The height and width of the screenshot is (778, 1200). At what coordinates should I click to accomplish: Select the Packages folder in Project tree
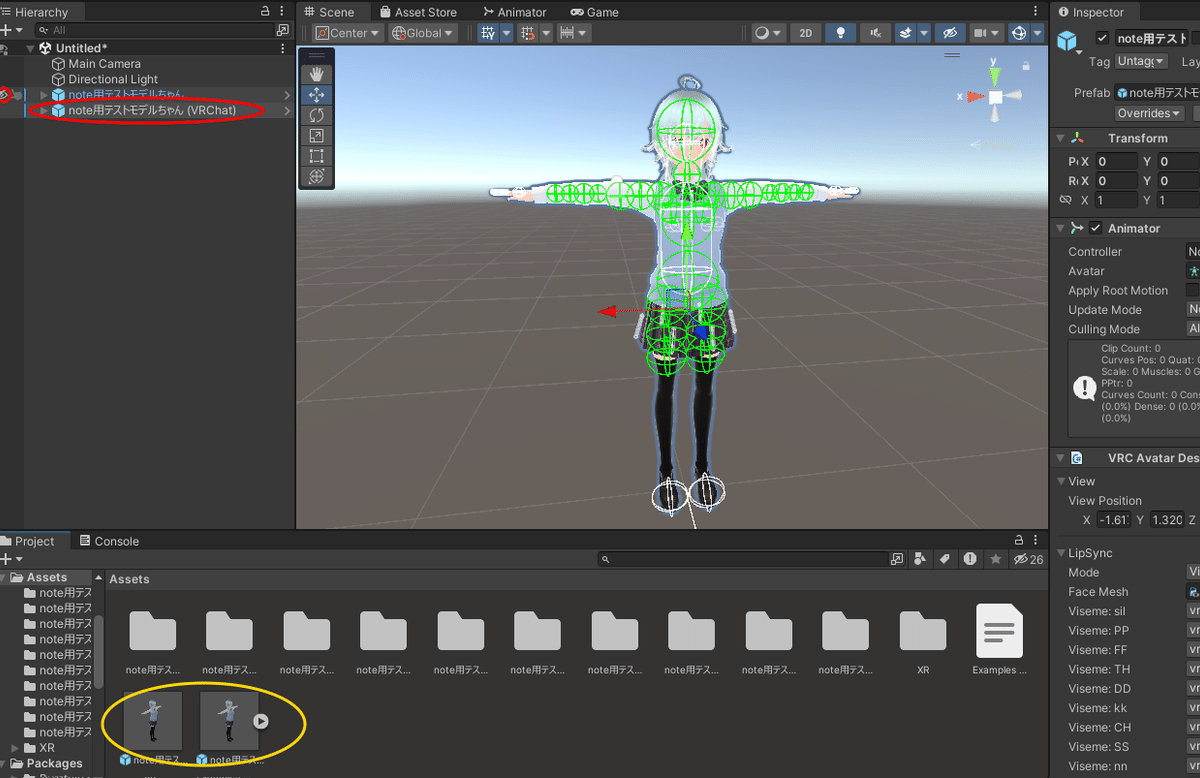tap(55, 763)
